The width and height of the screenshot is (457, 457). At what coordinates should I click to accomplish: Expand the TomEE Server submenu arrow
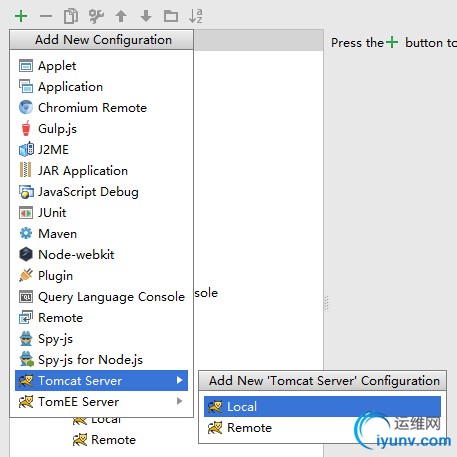(x=179, y=401)
